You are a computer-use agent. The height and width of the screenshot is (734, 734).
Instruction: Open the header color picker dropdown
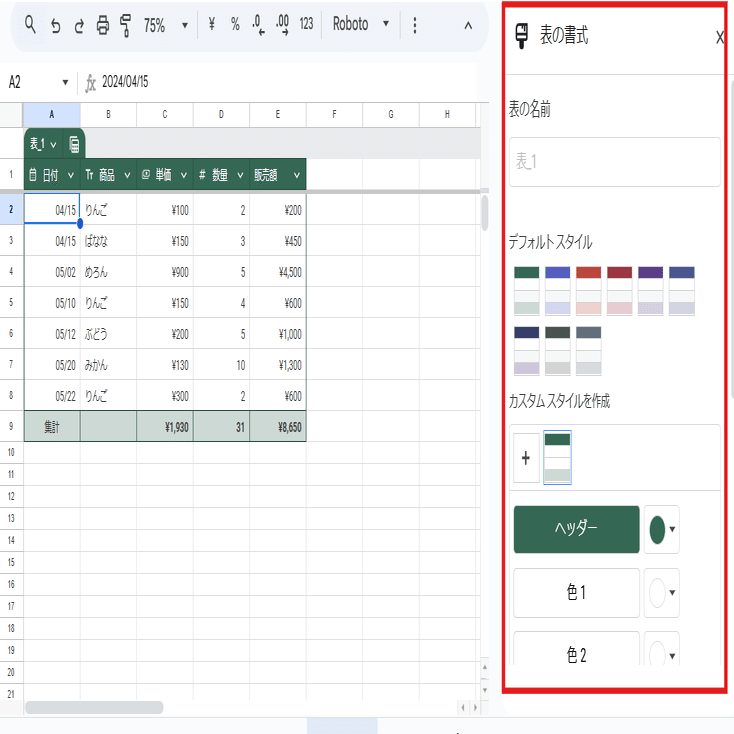click(661, 529)
